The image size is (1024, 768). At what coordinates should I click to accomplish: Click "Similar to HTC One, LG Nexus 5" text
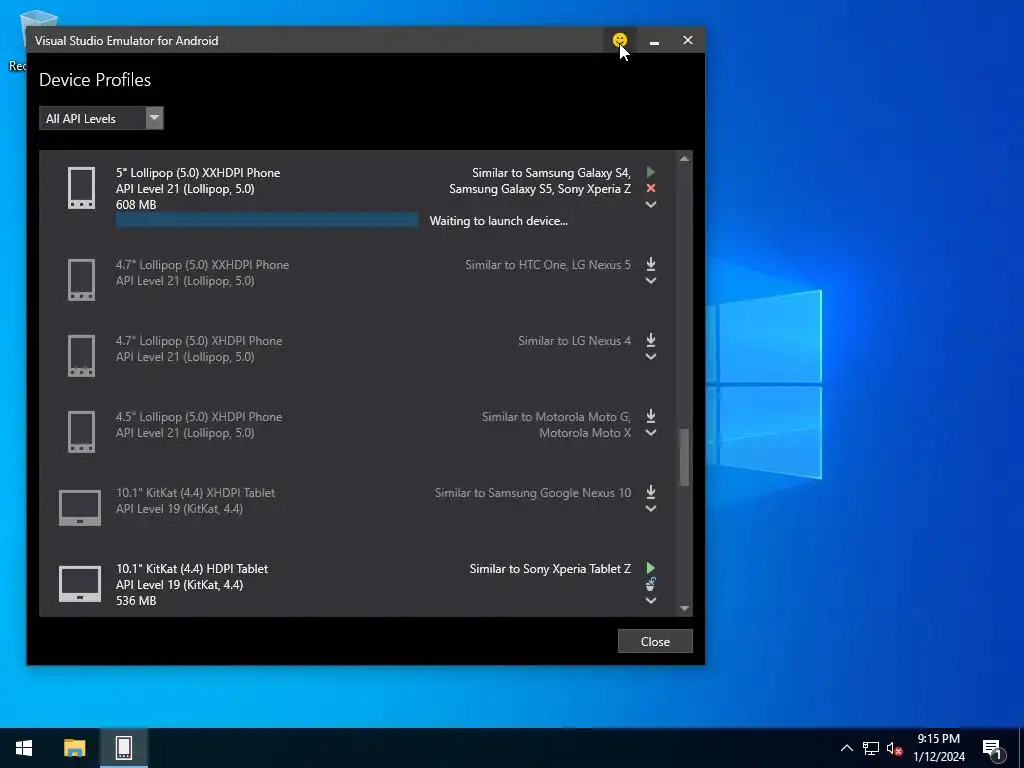tap(548, 265)
